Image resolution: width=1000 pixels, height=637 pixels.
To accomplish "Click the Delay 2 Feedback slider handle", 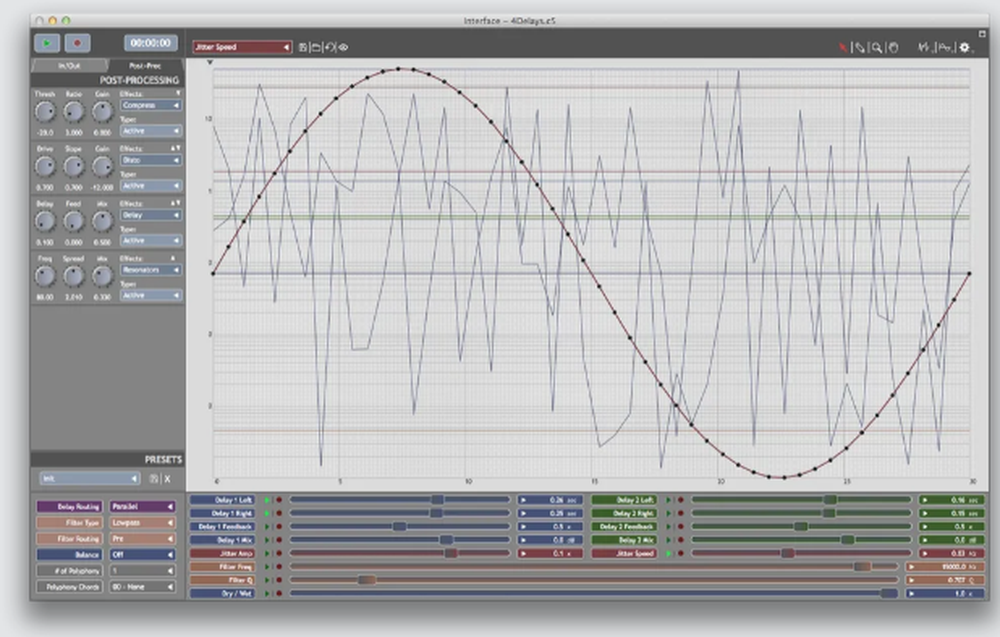I will [801, 527].
